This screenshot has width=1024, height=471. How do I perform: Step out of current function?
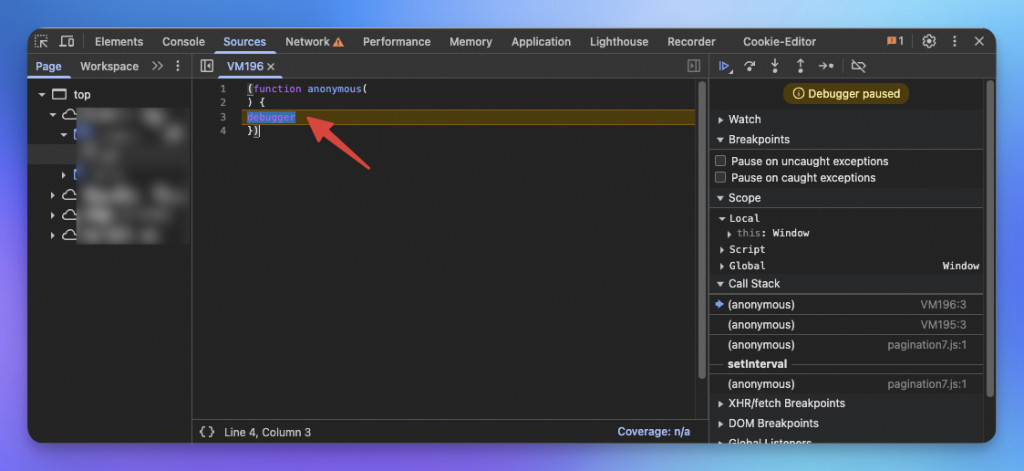(x=800, y=66)
